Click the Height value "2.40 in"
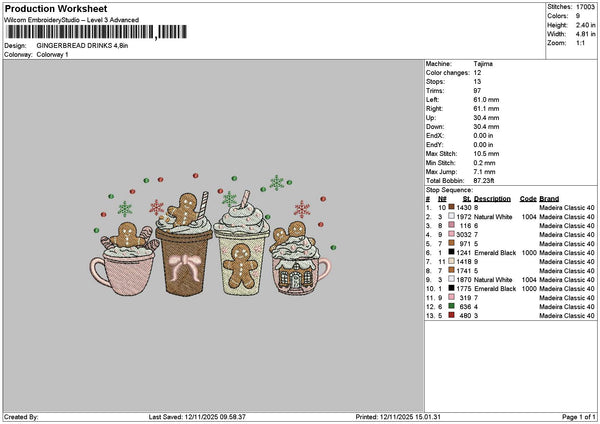Viewport: 600px width, 424px height. tap(585, 25)
